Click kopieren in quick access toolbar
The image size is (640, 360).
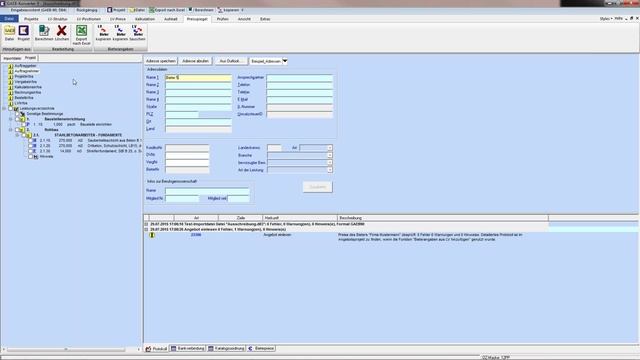click(229, 10)
